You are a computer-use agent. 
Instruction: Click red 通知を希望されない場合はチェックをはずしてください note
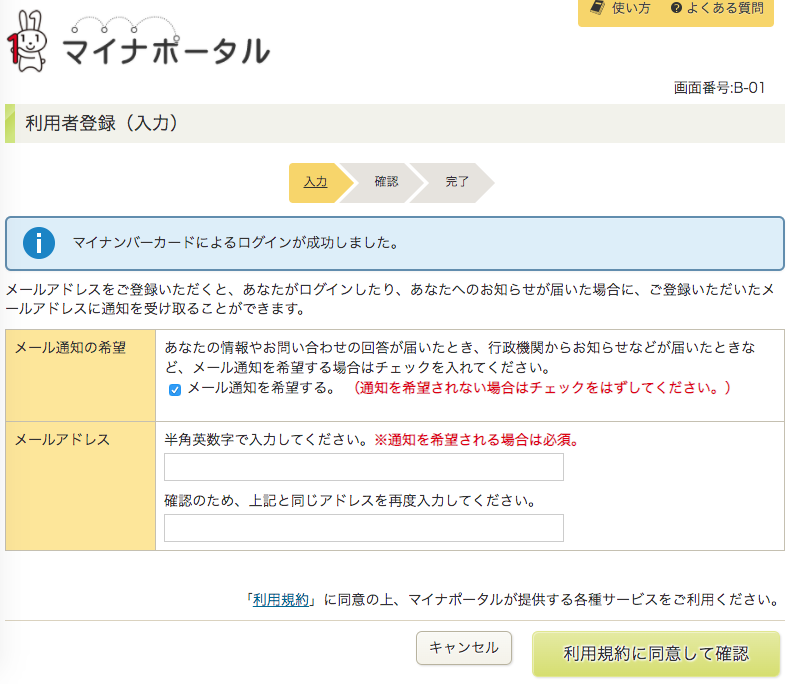[x=542, y=388]
